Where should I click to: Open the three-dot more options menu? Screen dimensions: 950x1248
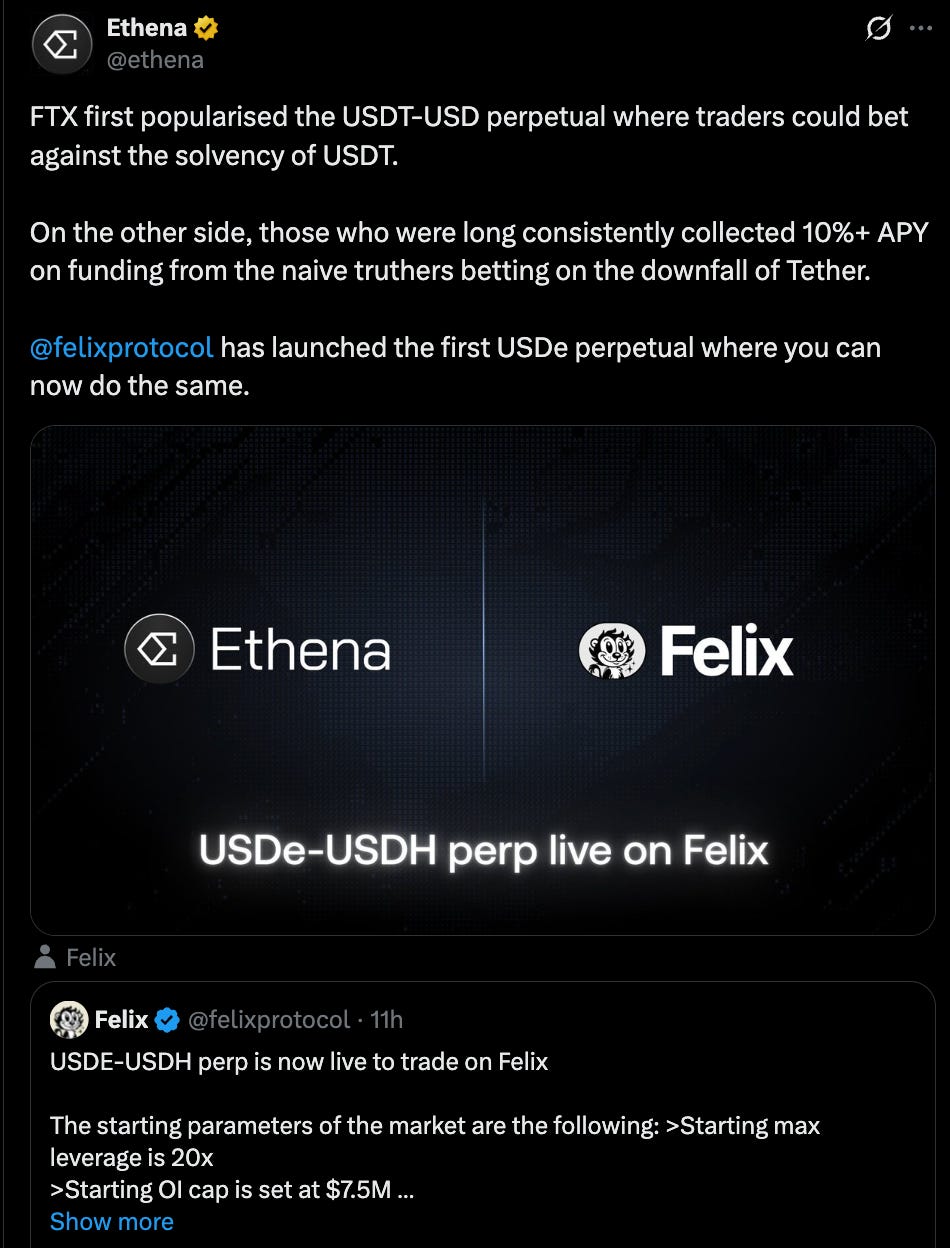pyautogui.click(x=920, y=29)
